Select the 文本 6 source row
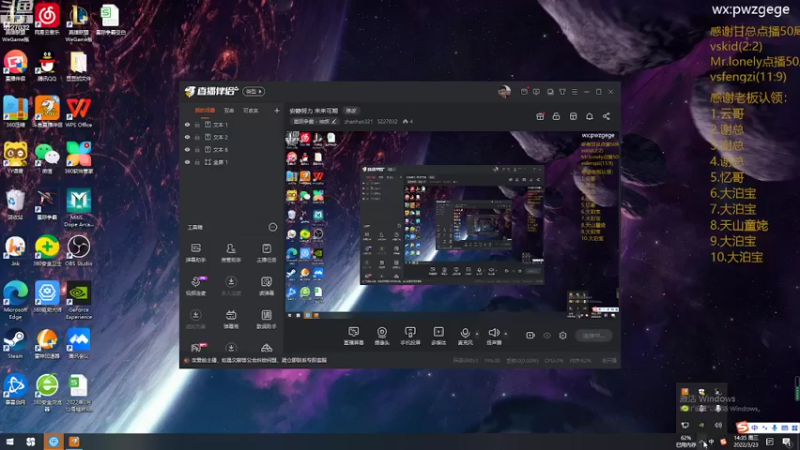Screen dimensions: 800x450 tap(232, 149)
